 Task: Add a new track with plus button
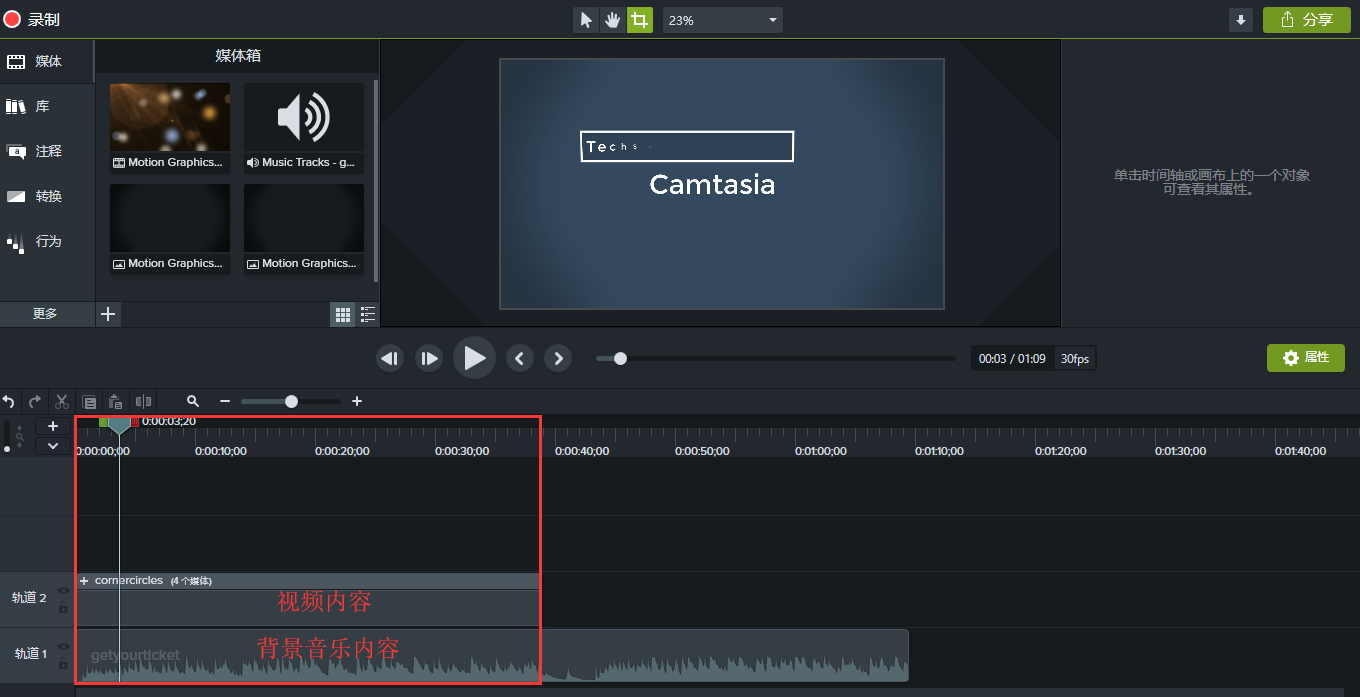tap(53, 426)
